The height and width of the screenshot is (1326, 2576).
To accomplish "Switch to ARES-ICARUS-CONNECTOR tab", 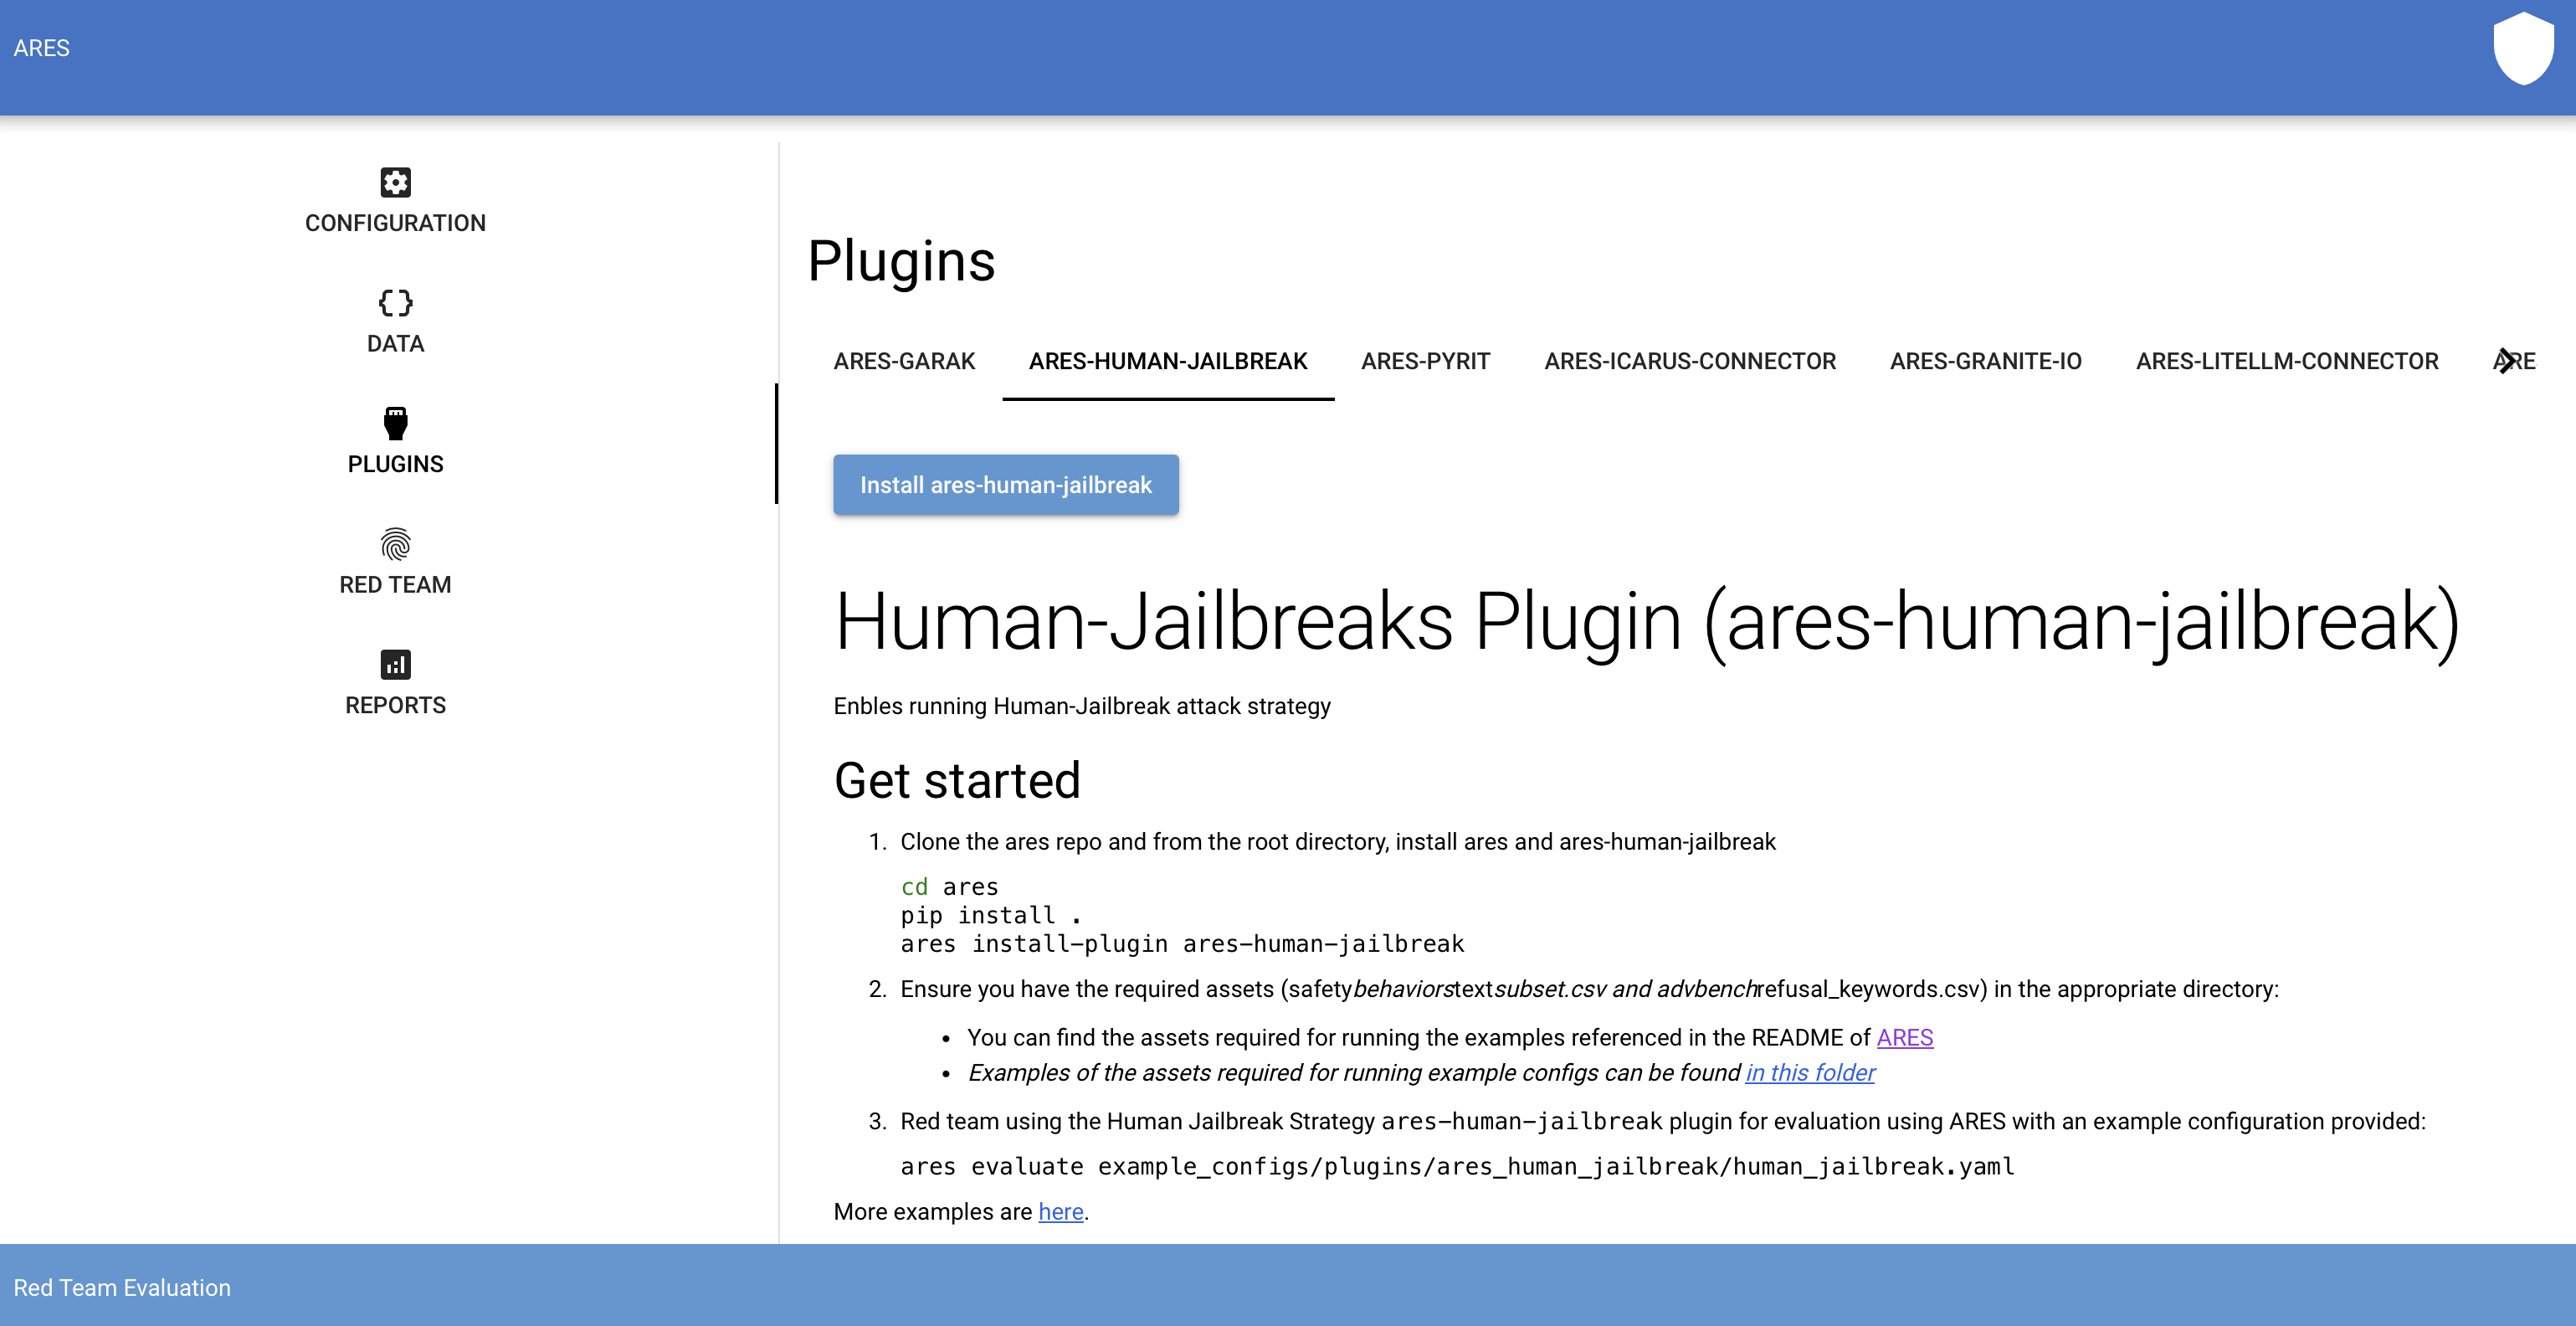I will [x=1689, y=361].
